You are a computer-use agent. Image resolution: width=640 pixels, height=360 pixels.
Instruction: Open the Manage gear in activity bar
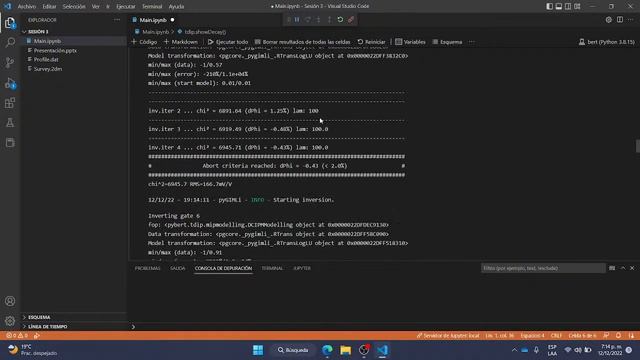(10, 321)
